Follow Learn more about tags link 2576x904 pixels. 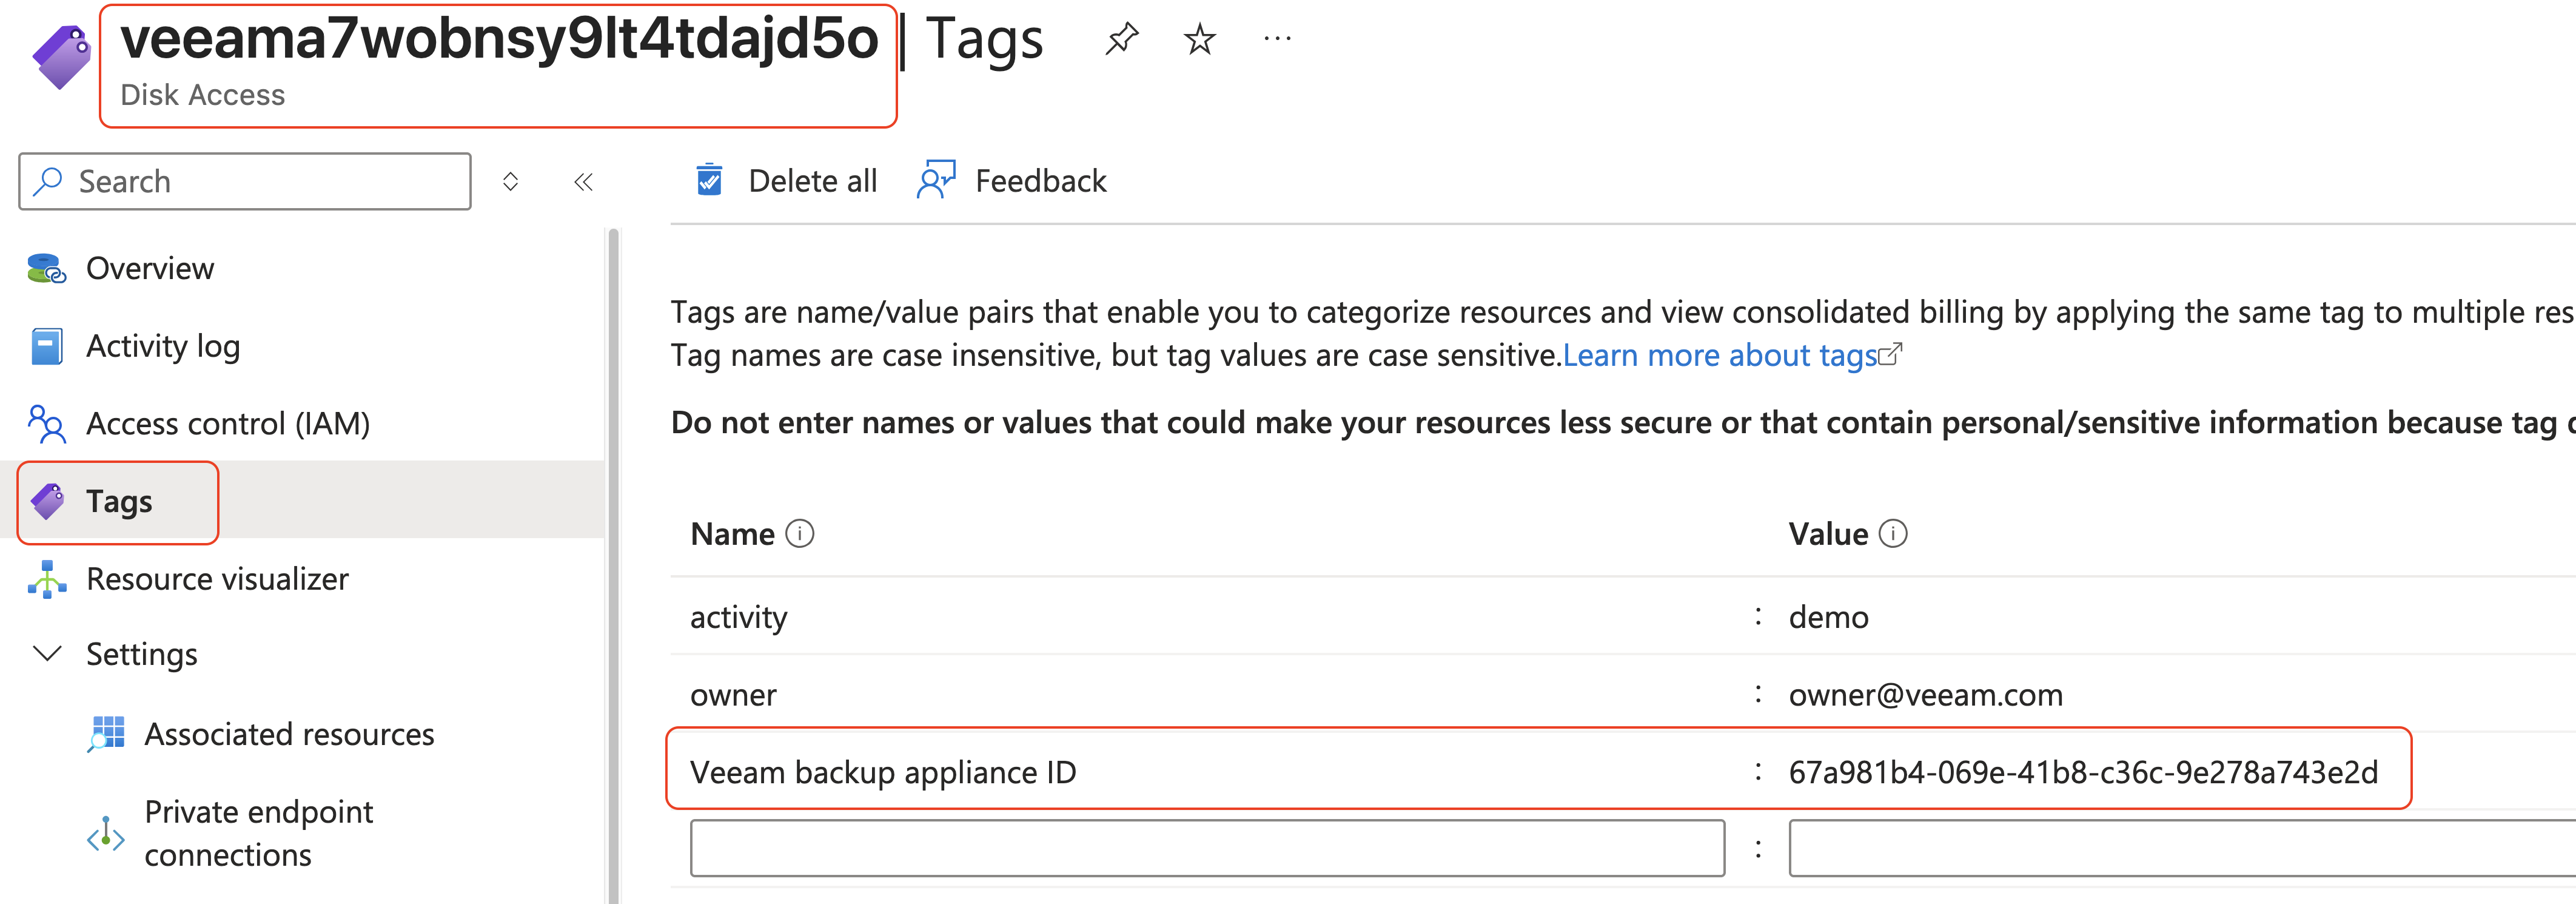(1720, 356)
